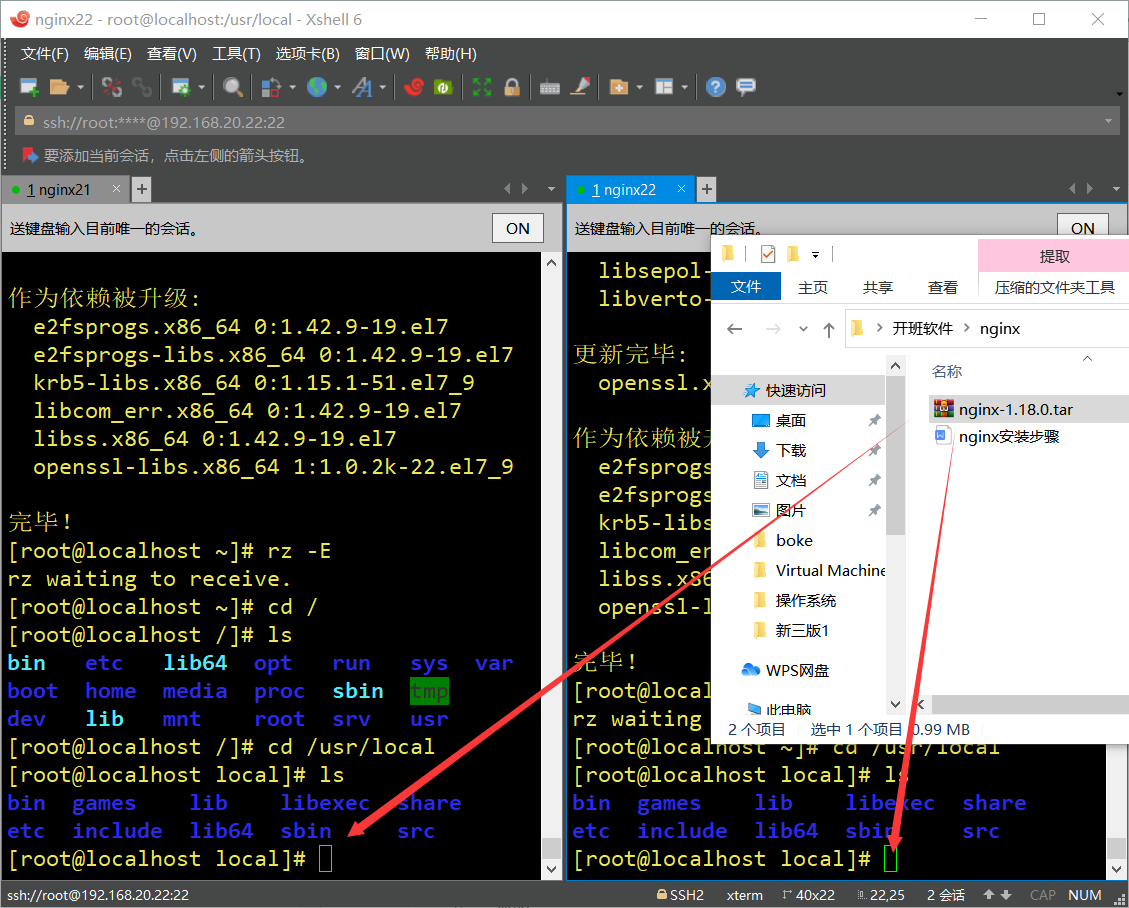
Task: Go back using Explorer's left arrow
Action: click(734, 329)
